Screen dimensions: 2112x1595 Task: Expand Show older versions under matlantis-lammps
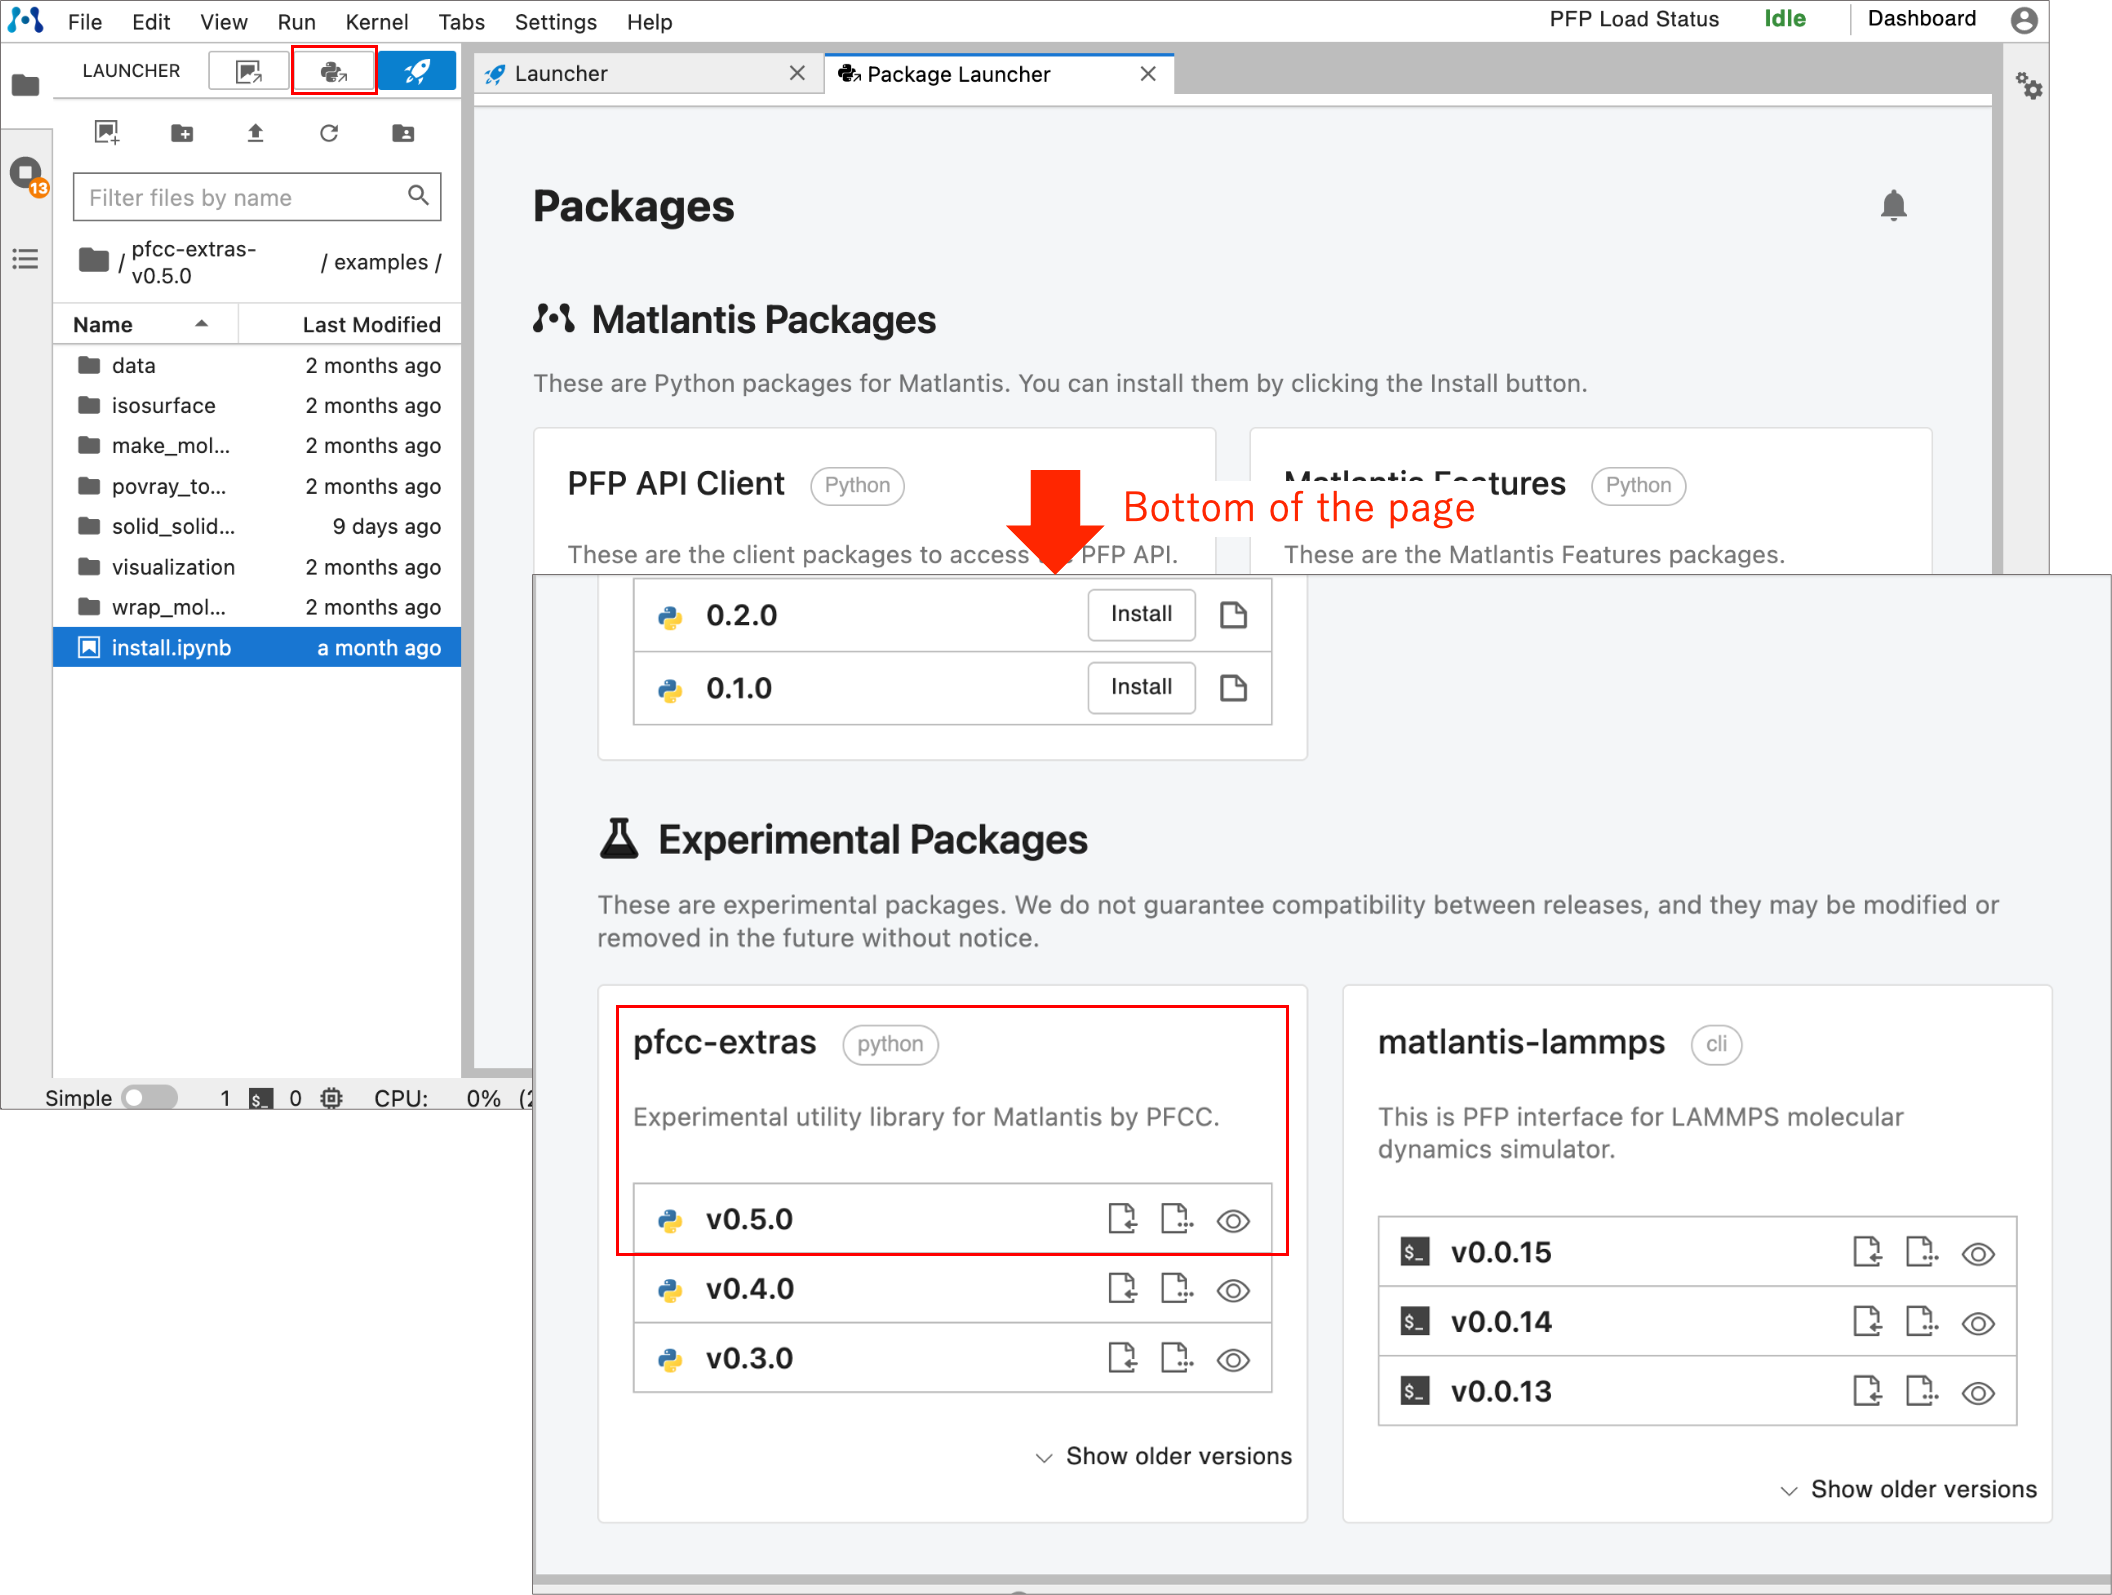click(x=1908, y=1489)
